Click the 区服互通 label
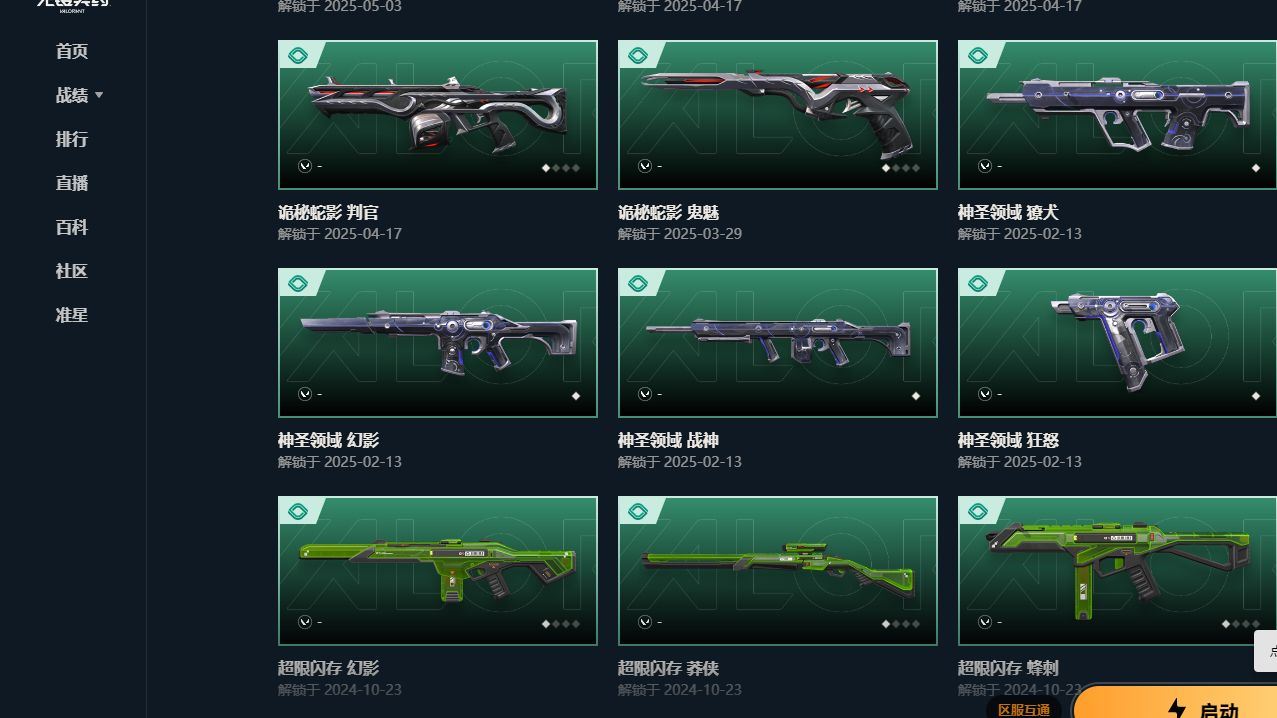The image size is (1277, 718). coord(1024,710)
